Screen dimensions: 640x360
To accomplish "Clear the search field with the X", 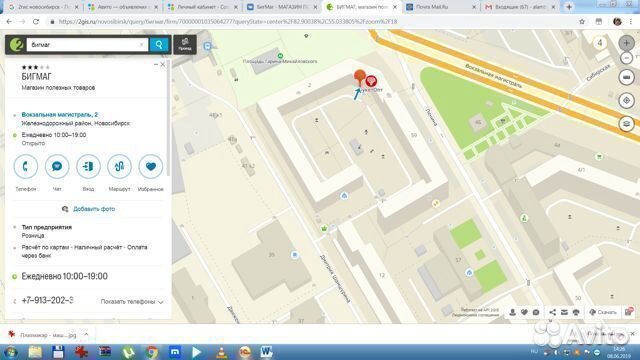I will pos(142,44).
